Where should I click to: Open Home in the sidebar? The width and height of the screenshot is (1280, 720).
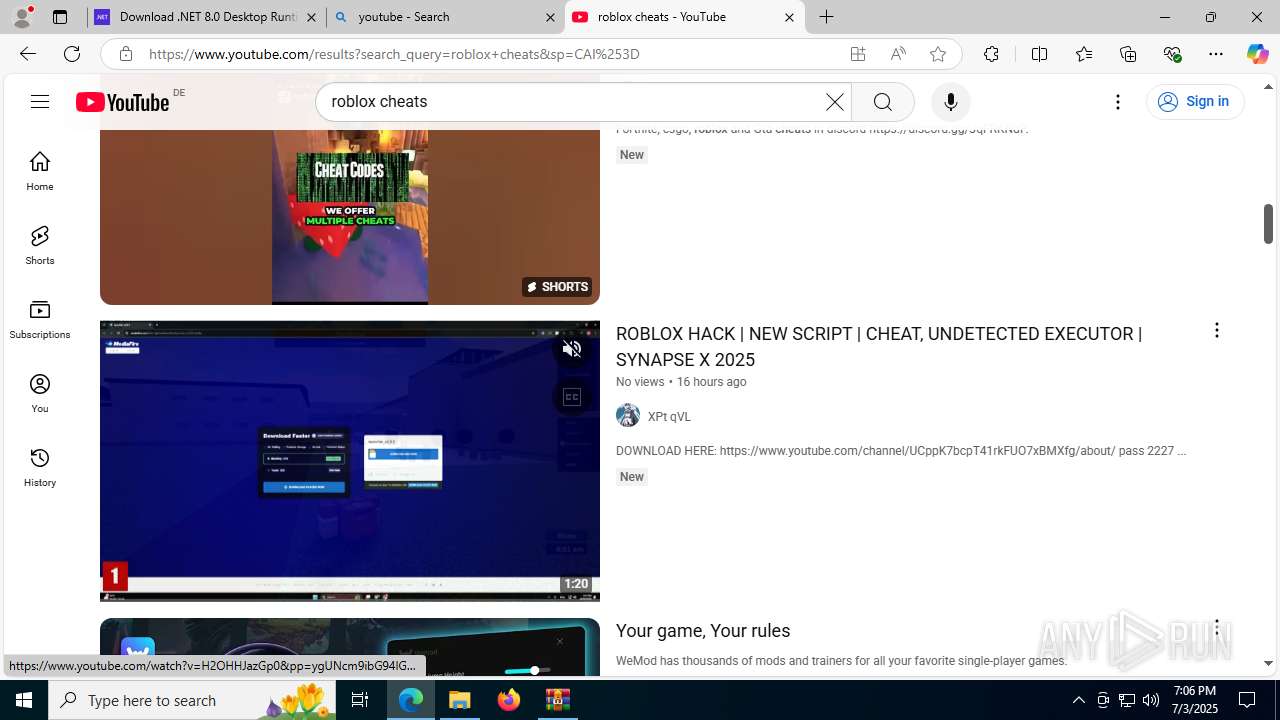(40, 171)
